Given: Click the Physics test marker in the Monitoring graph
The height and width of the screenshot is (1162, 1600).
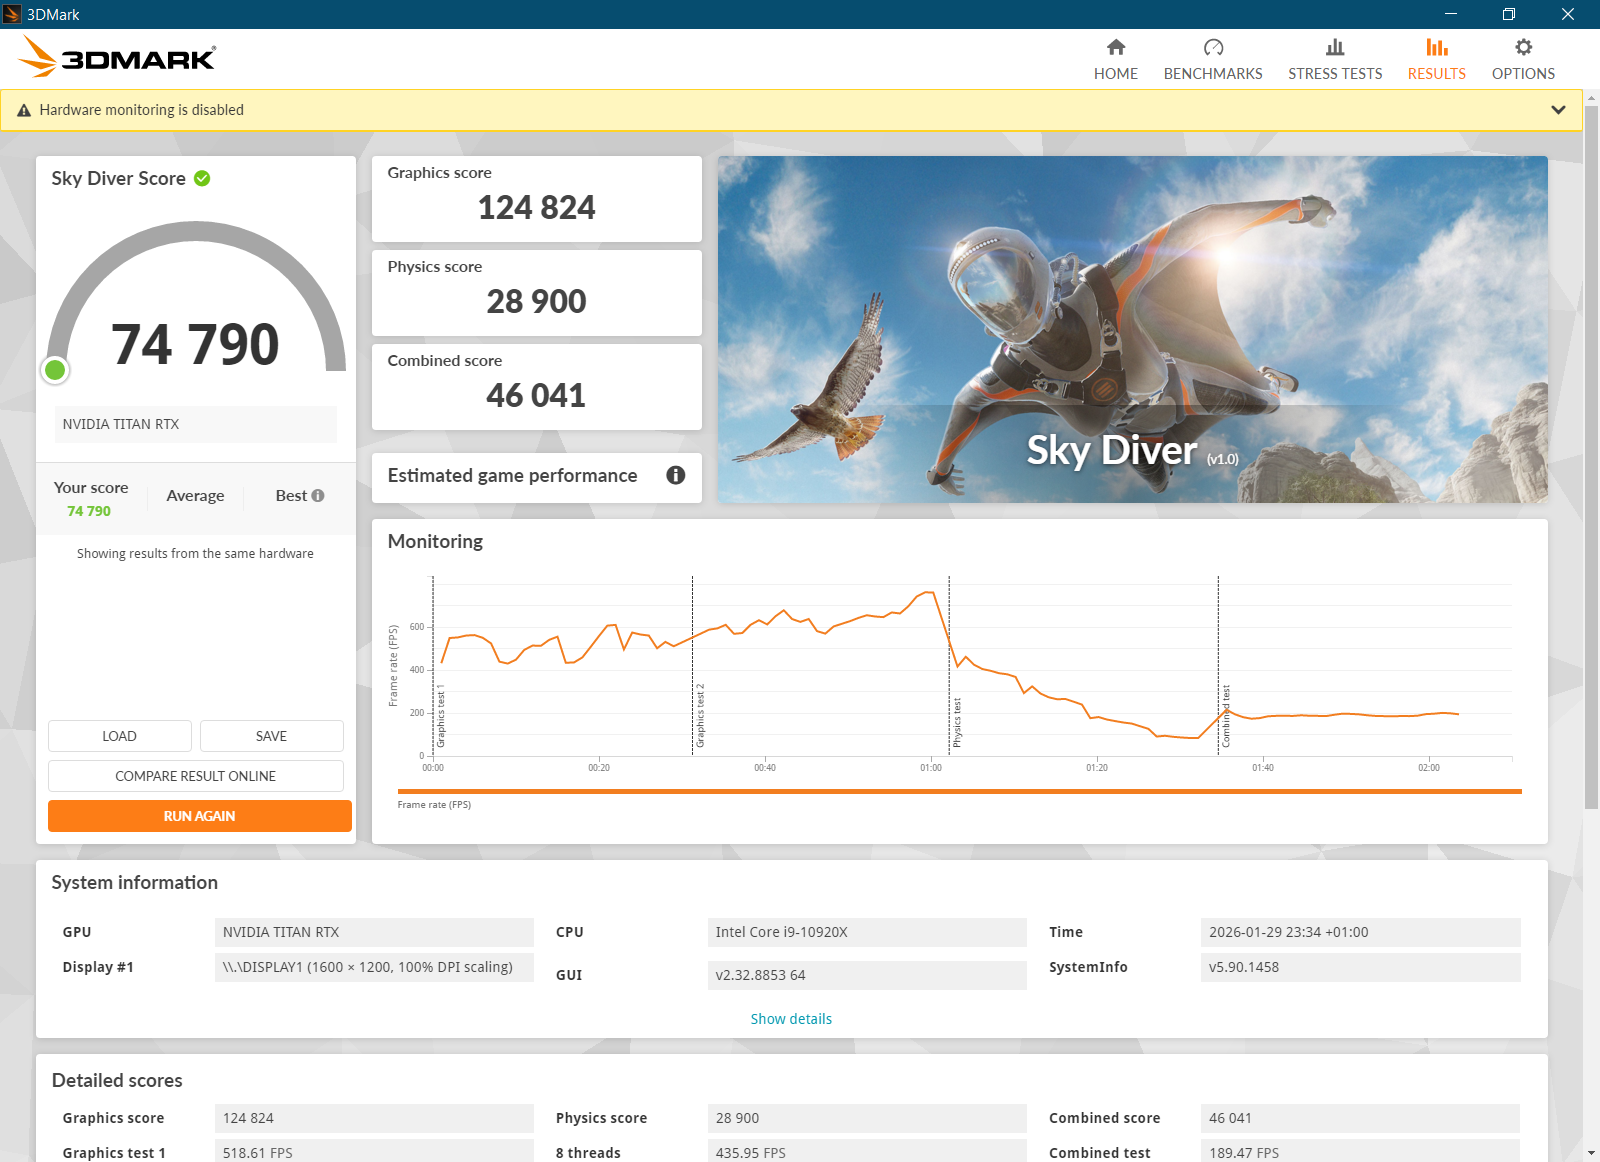Looking at the screenshot, I should click(955, 722).
